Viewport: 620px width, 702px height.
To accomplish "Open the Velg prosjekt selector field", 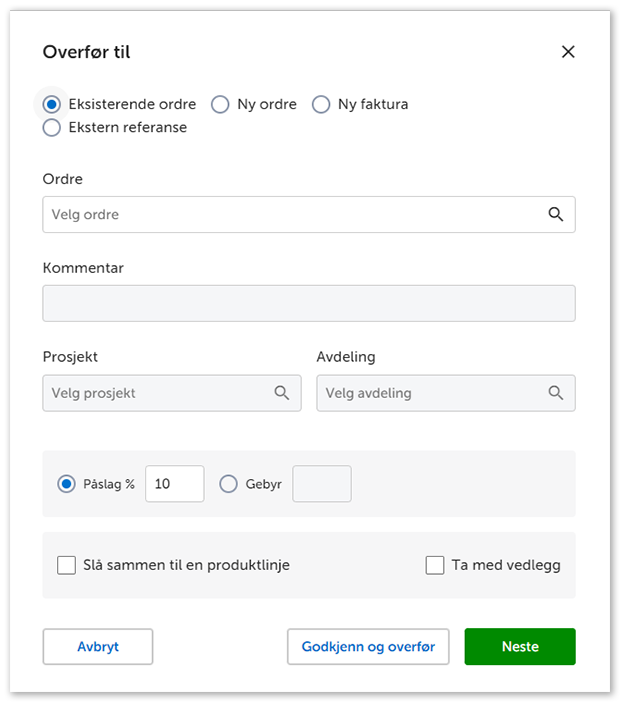I will [x=155, y=393].
